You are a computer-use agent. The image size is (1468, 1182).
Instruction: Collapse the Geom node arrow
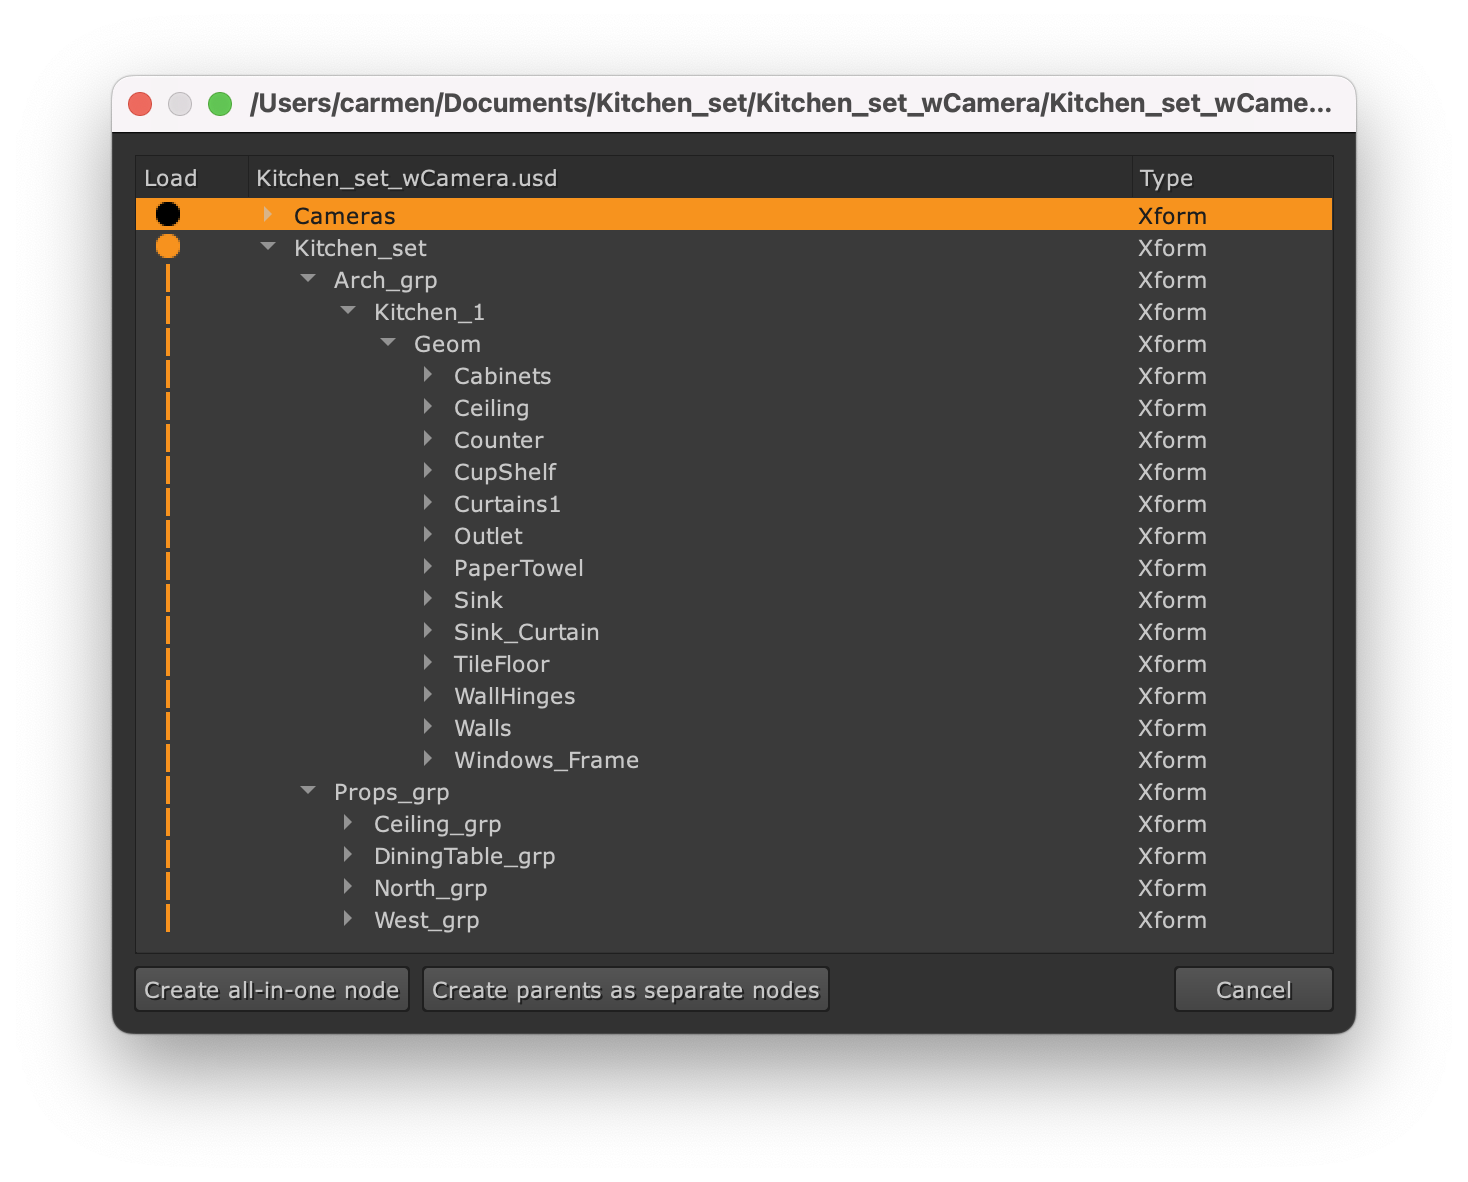pyautogui.click(x=388, y=343)
